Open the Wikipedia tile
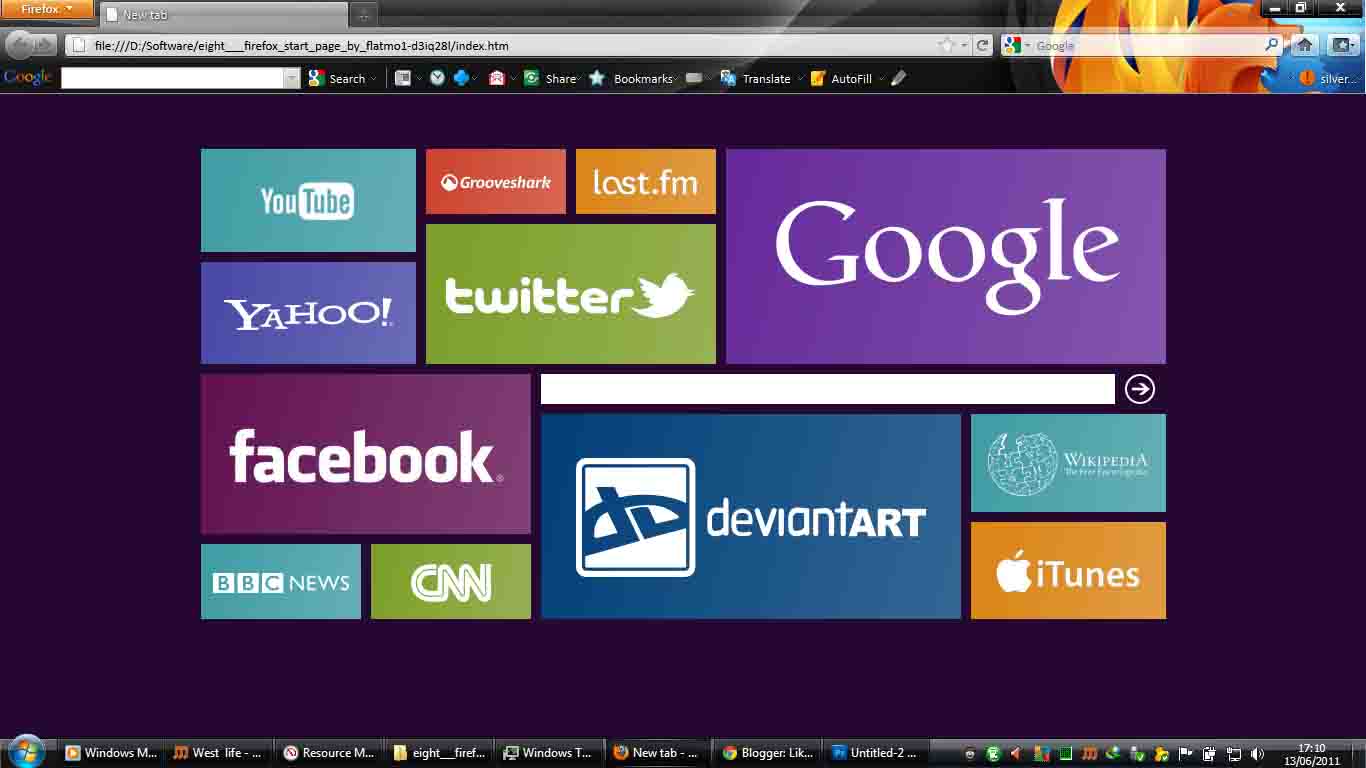 [x=1068, y=463]
